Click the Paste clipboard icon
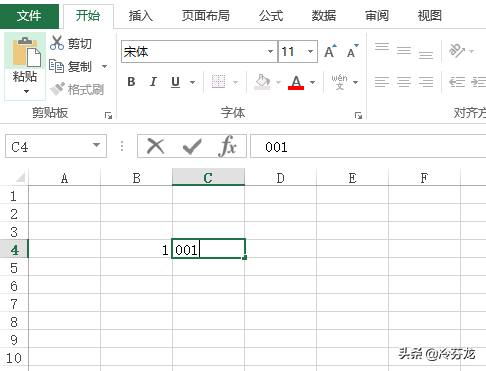The image size is (486, 371). pyautogui.click(x=26, y=52)
